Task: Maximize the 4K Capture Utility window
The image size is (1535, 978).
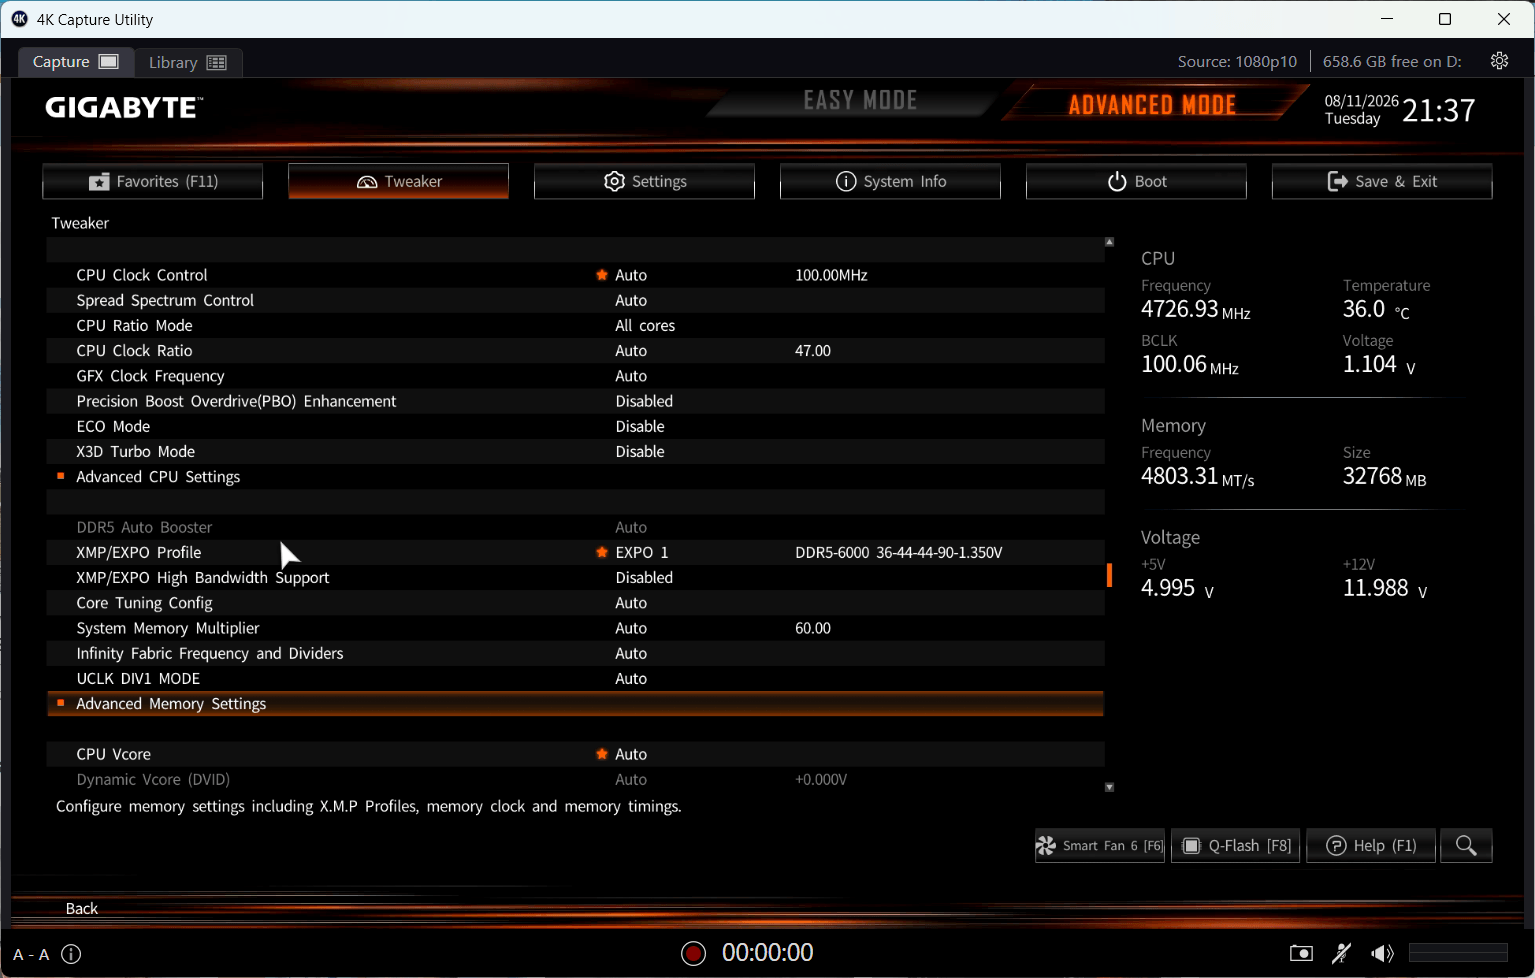Action: (x=1445, y=19)
